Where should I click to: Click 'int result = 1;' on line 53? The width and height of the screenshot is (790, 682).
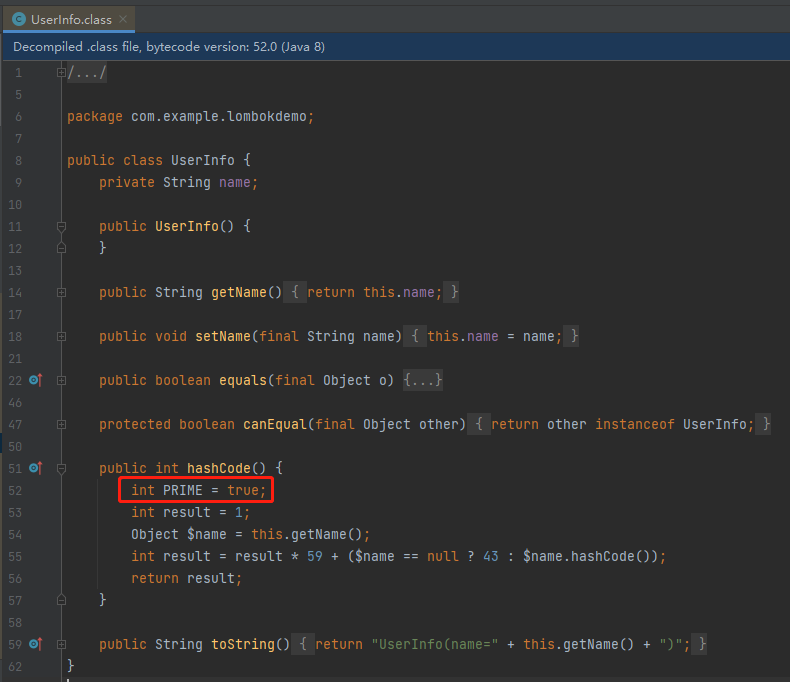pyautogui.click(x=190, y=512)
